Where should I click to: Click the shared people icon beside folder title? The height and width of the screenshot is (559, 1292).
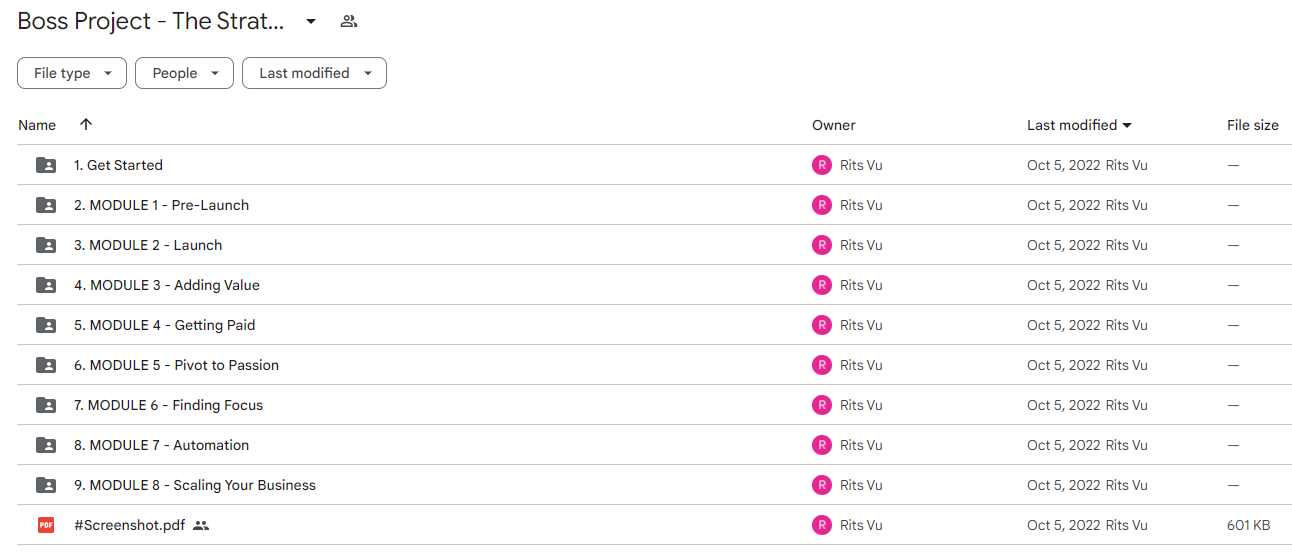pos(349,21)
